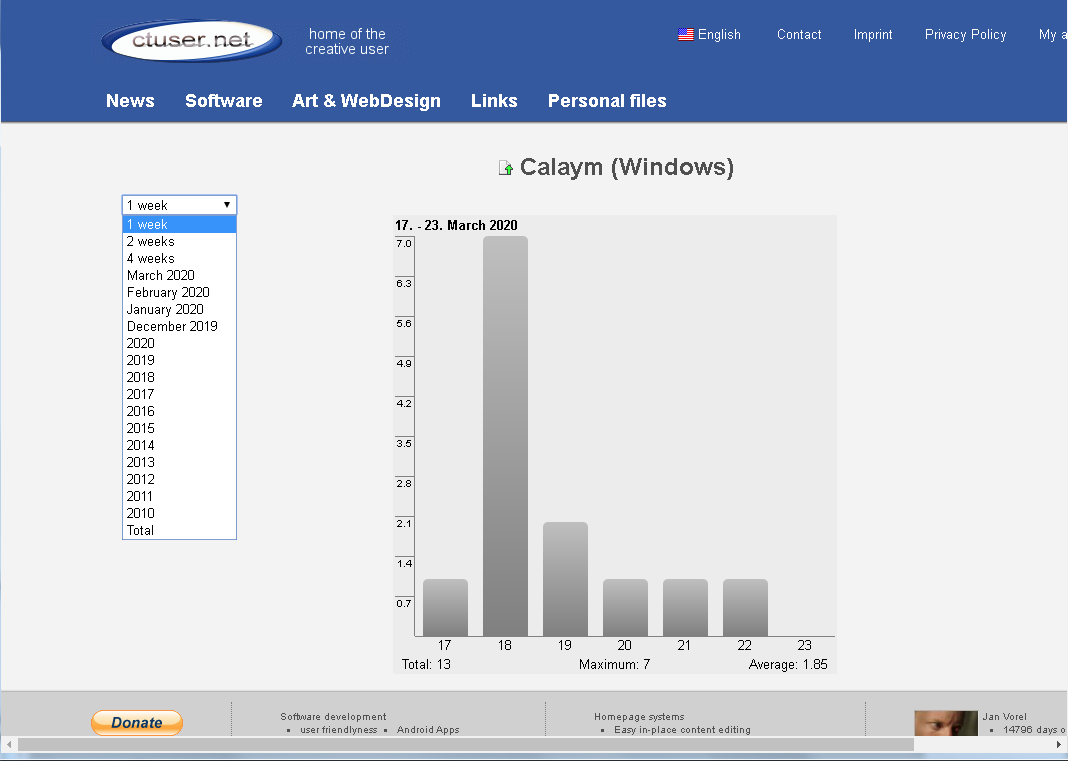Viewport: 1068px width, 761px height.
Task: Click the green arrow icon beside Calaym
Action: point(506,168)
